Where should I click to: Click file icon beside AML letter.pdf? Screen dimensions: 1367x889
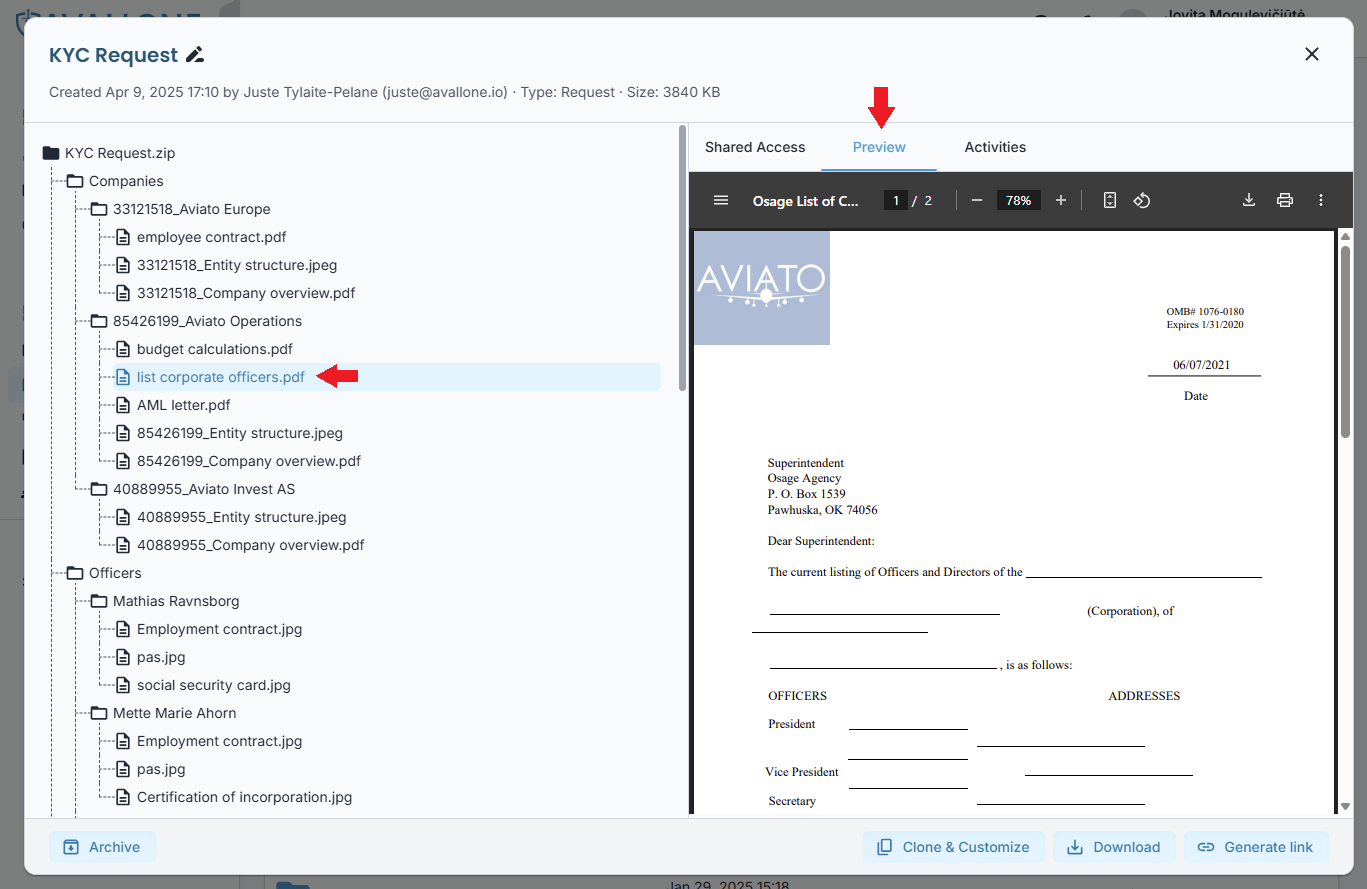[x=123, y=405]
